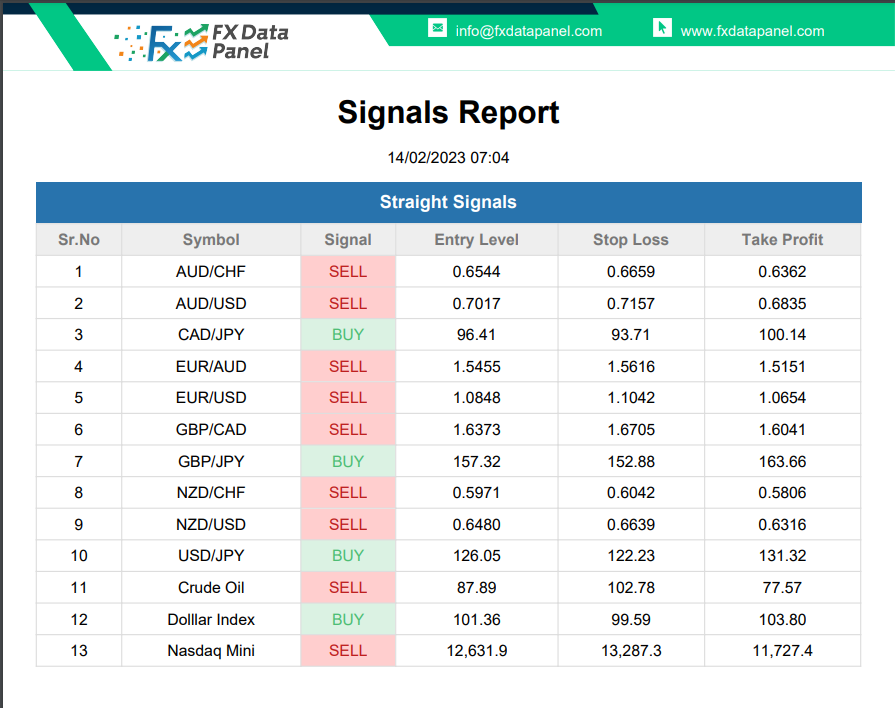The image size is (895, 708).
Task: Click the Nasdaq Mini symbol cell
Action: [211, 651]
